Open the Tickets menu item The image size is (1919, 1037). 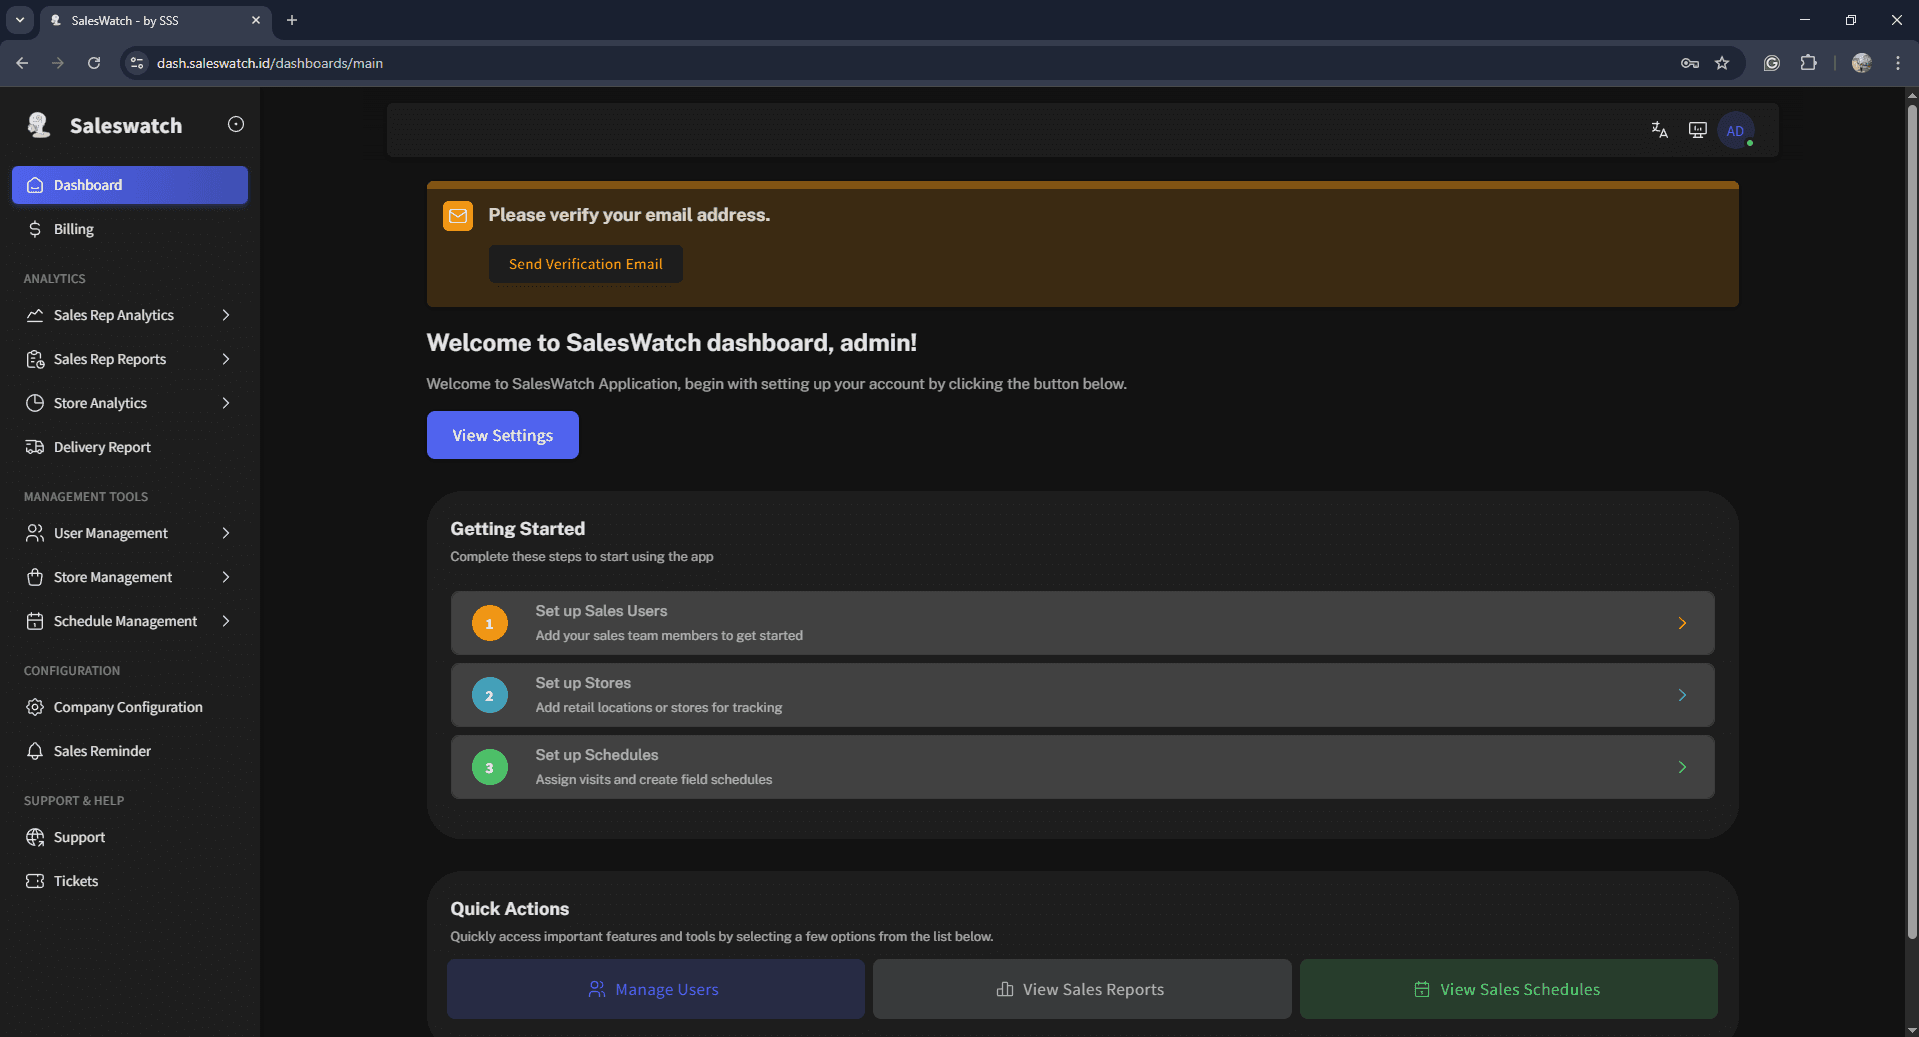click(76, 881)
